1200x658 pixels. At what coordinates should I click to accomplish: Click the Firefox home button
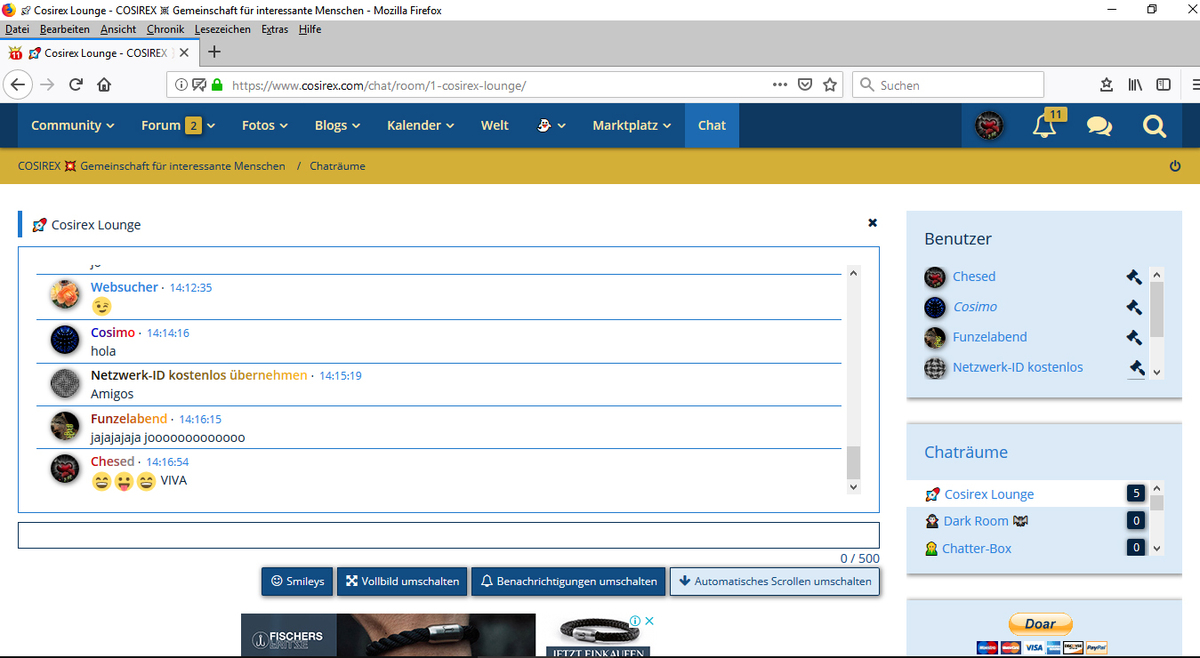pos(103,85)
